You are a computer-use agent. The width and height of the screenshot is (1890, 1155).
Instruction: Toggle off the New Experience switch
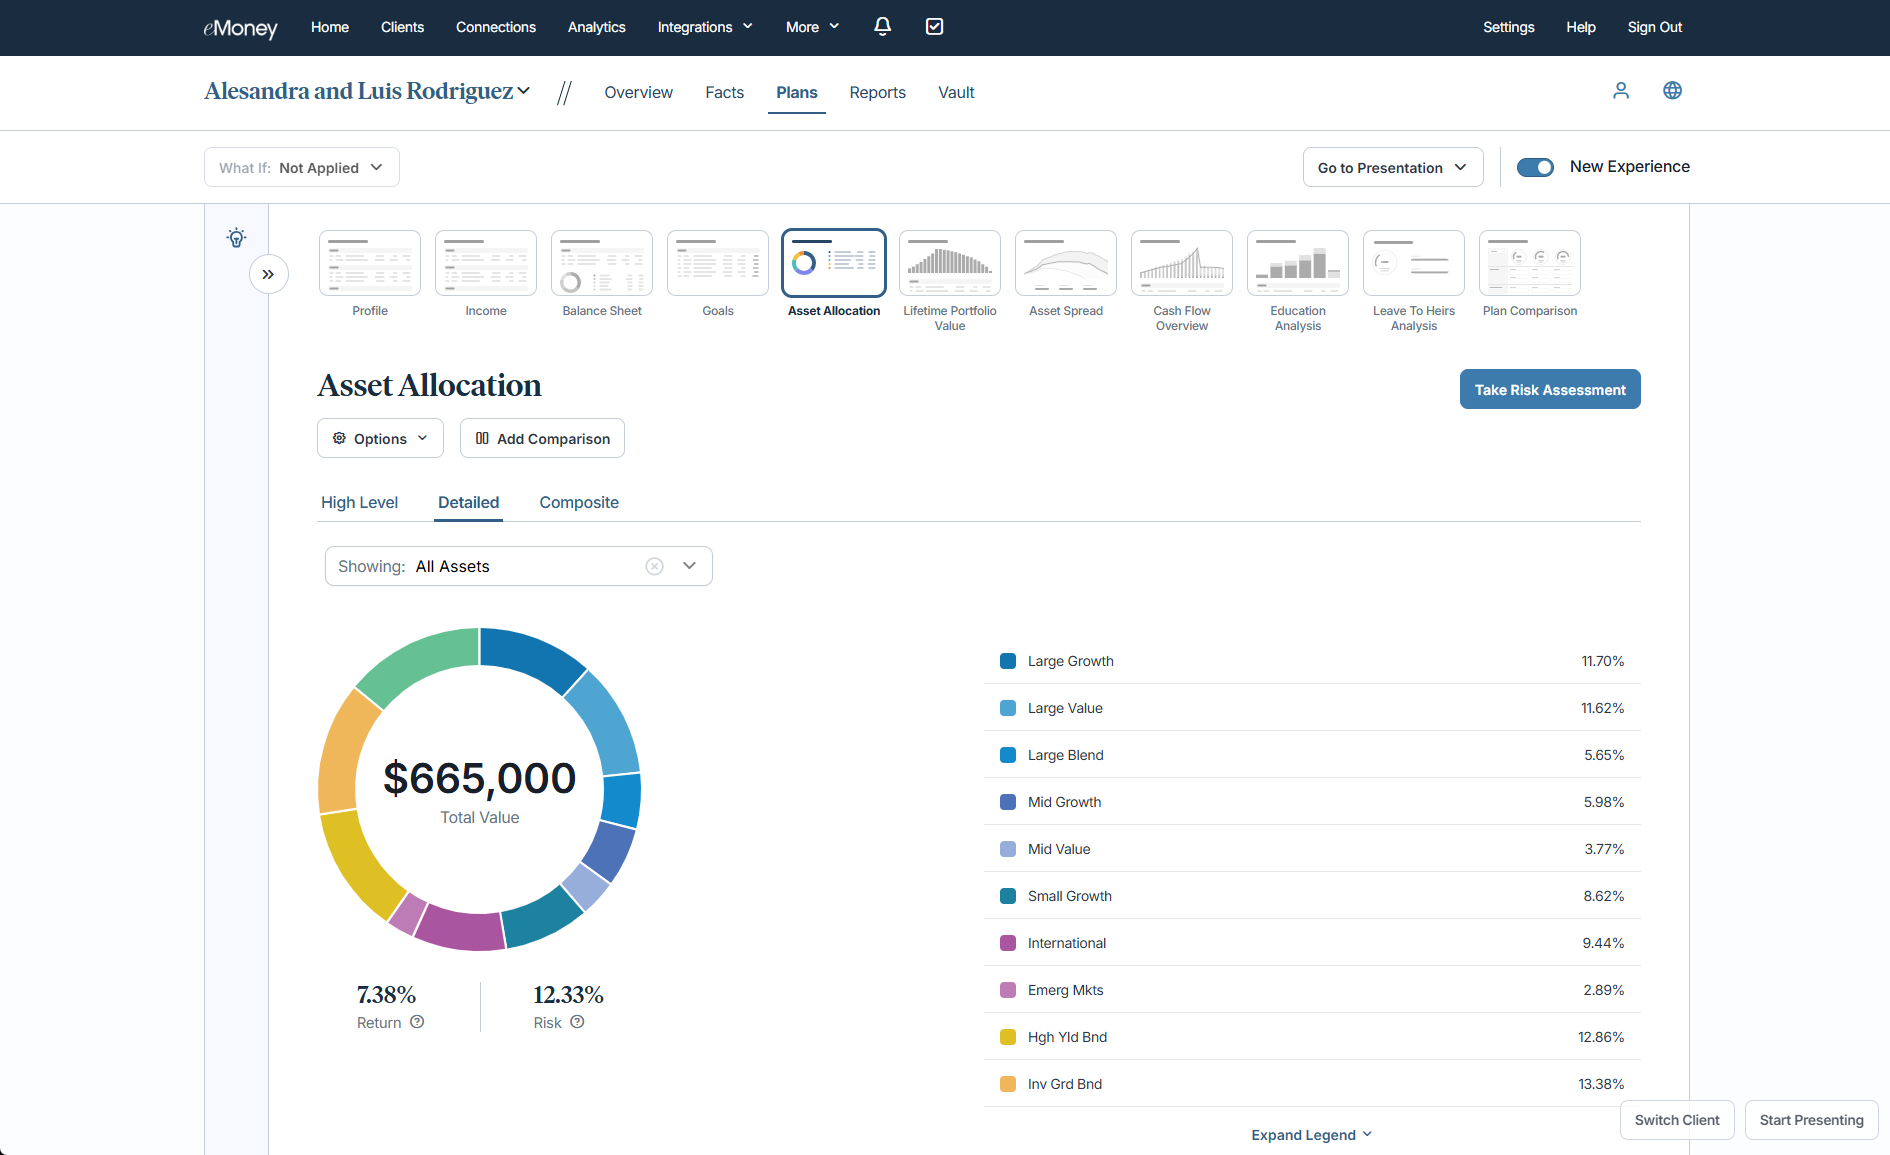1535,167
